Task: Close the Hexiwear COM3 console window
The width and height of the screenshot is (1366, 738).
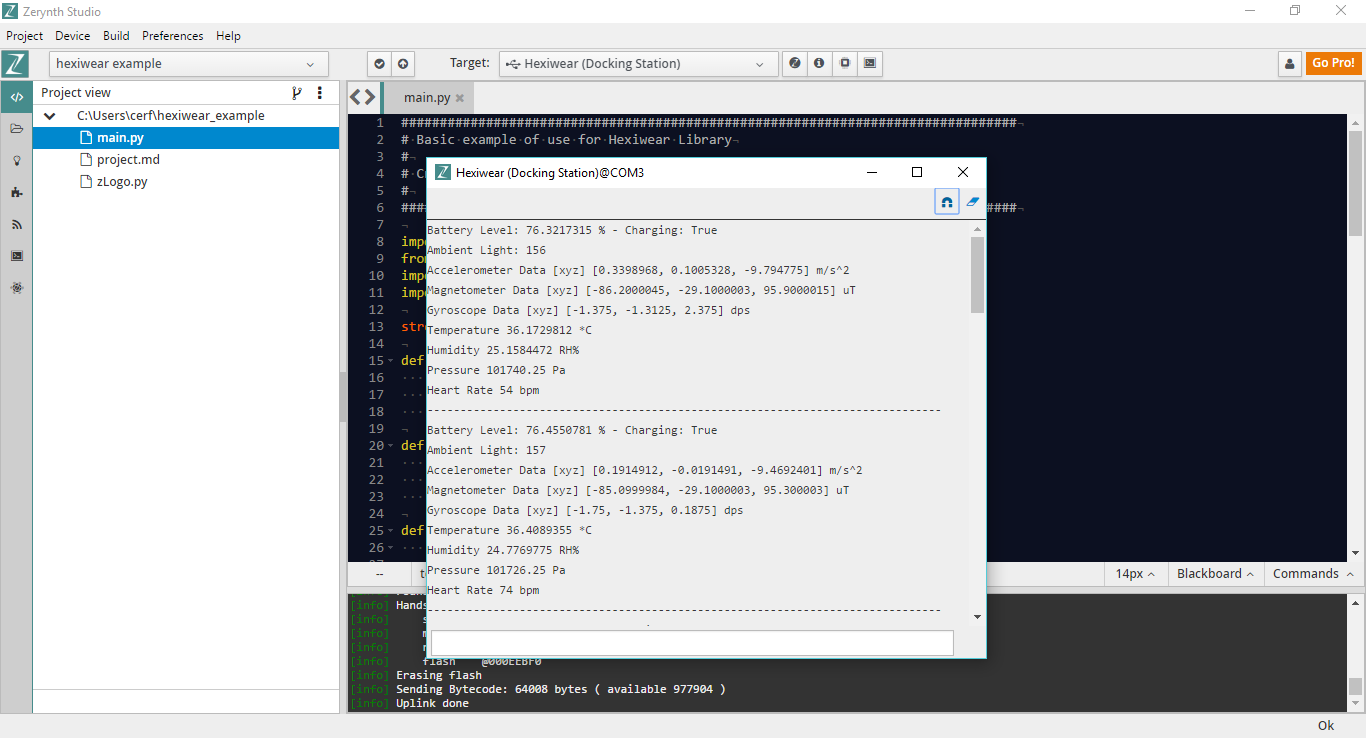Action: coord(963,172)
